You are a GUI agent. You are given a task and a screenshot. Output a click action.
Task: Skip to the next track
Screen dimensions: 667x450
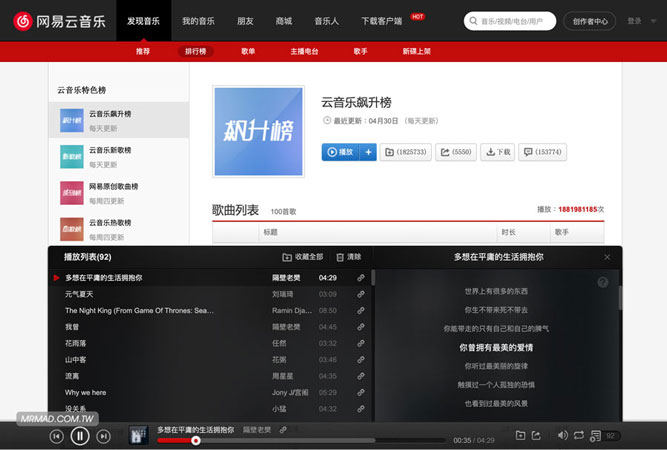click(x=104, y=436)
